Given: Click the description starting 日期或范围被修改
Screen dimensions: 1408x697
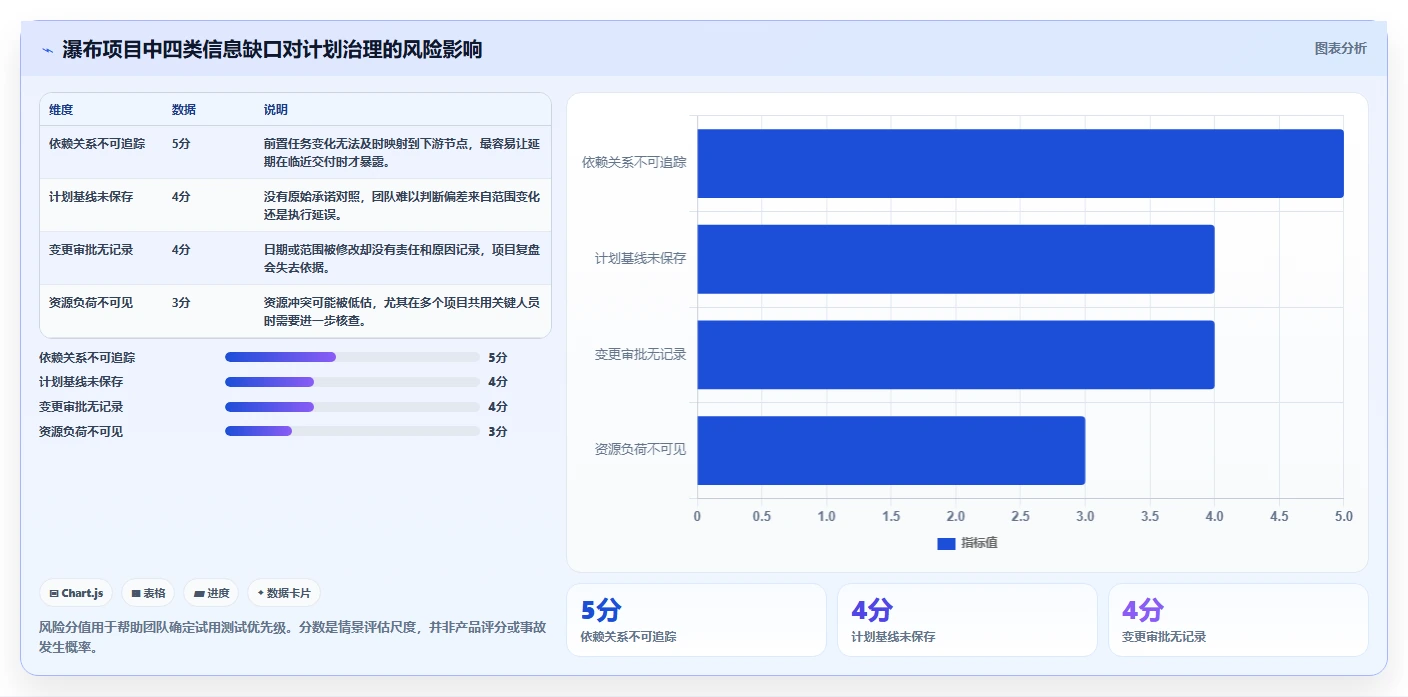Looking at the screenshot, I should pyautogui.click(x=402, y=258).
